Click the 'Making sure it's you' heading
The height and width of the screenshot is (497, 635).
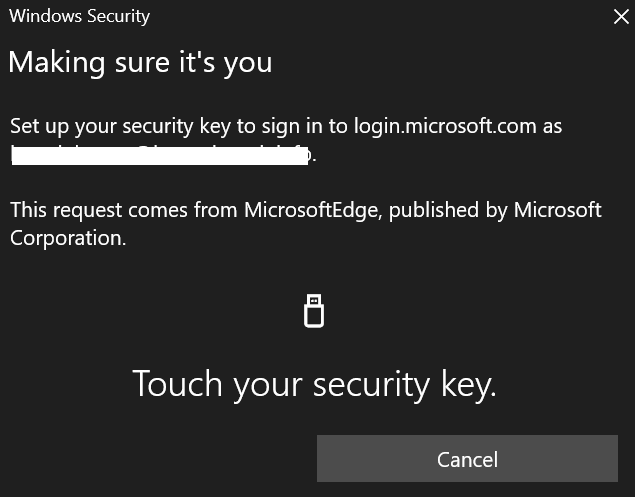[140, 62]
